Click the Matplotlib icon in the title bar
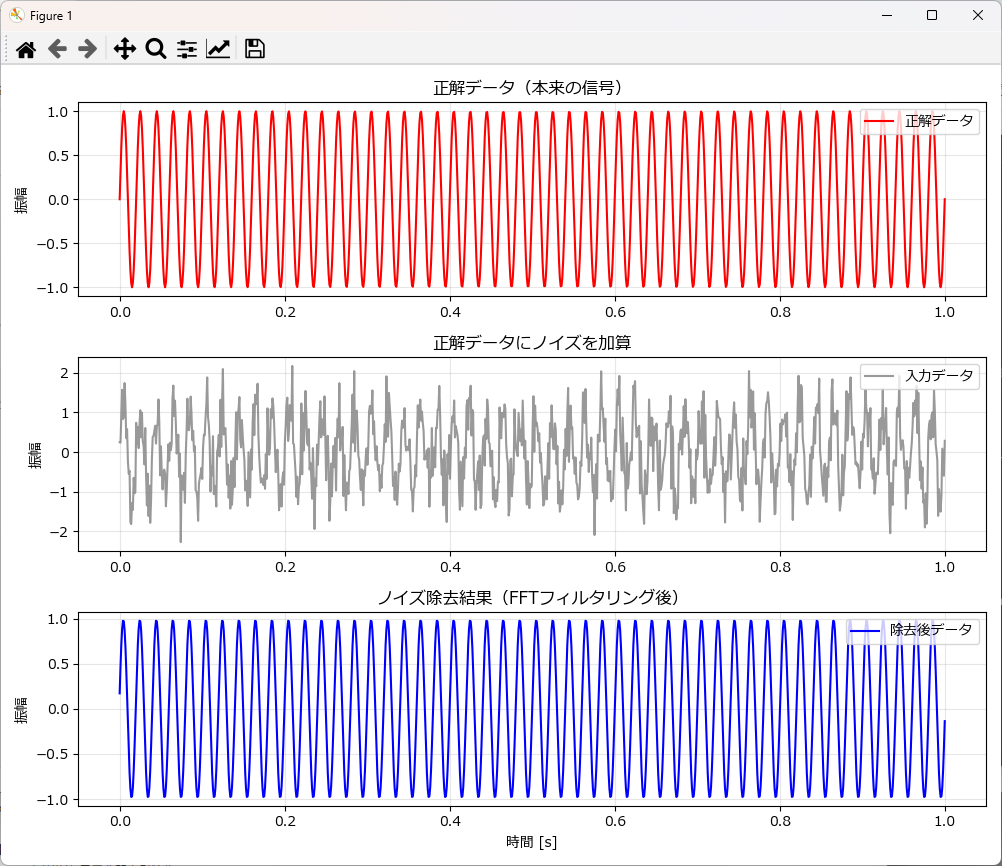Screen dimensions: 1002x866 coord(16,15)
